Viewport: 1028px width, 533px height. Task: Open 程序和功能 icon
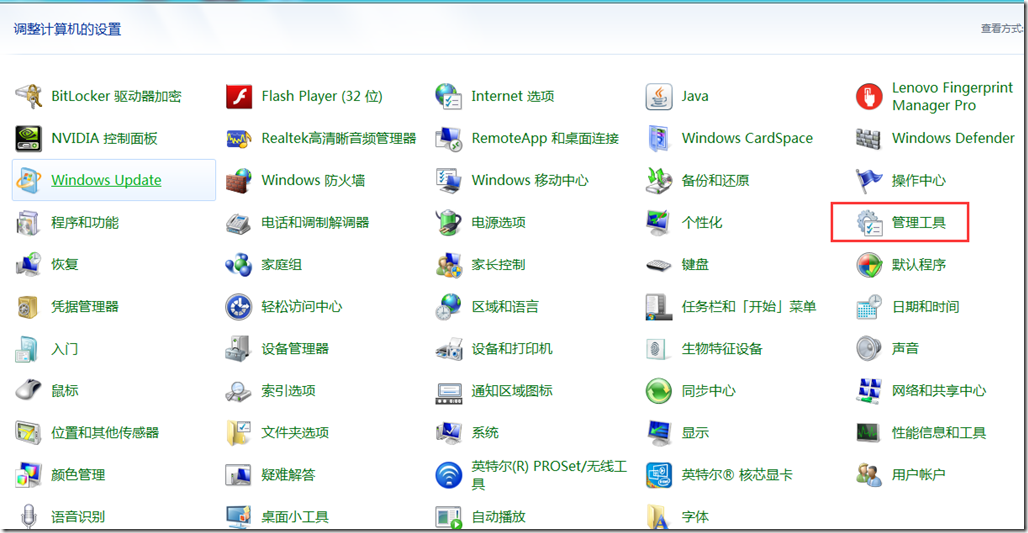[x=28, y=223]
